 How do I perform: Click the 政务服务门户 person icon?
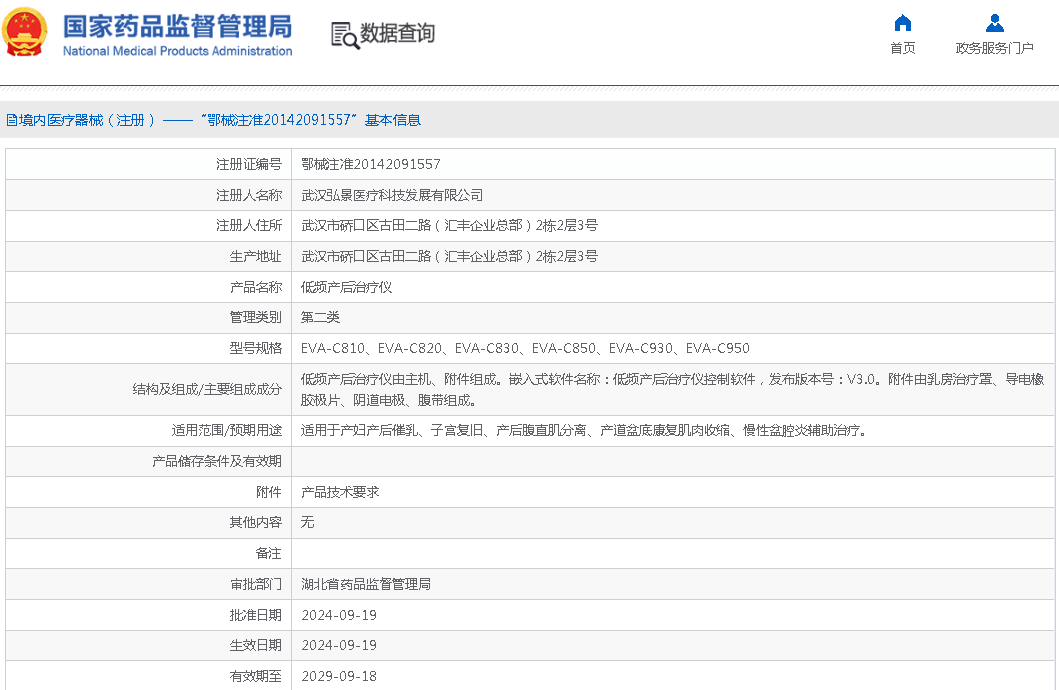(x=994, y=23)
